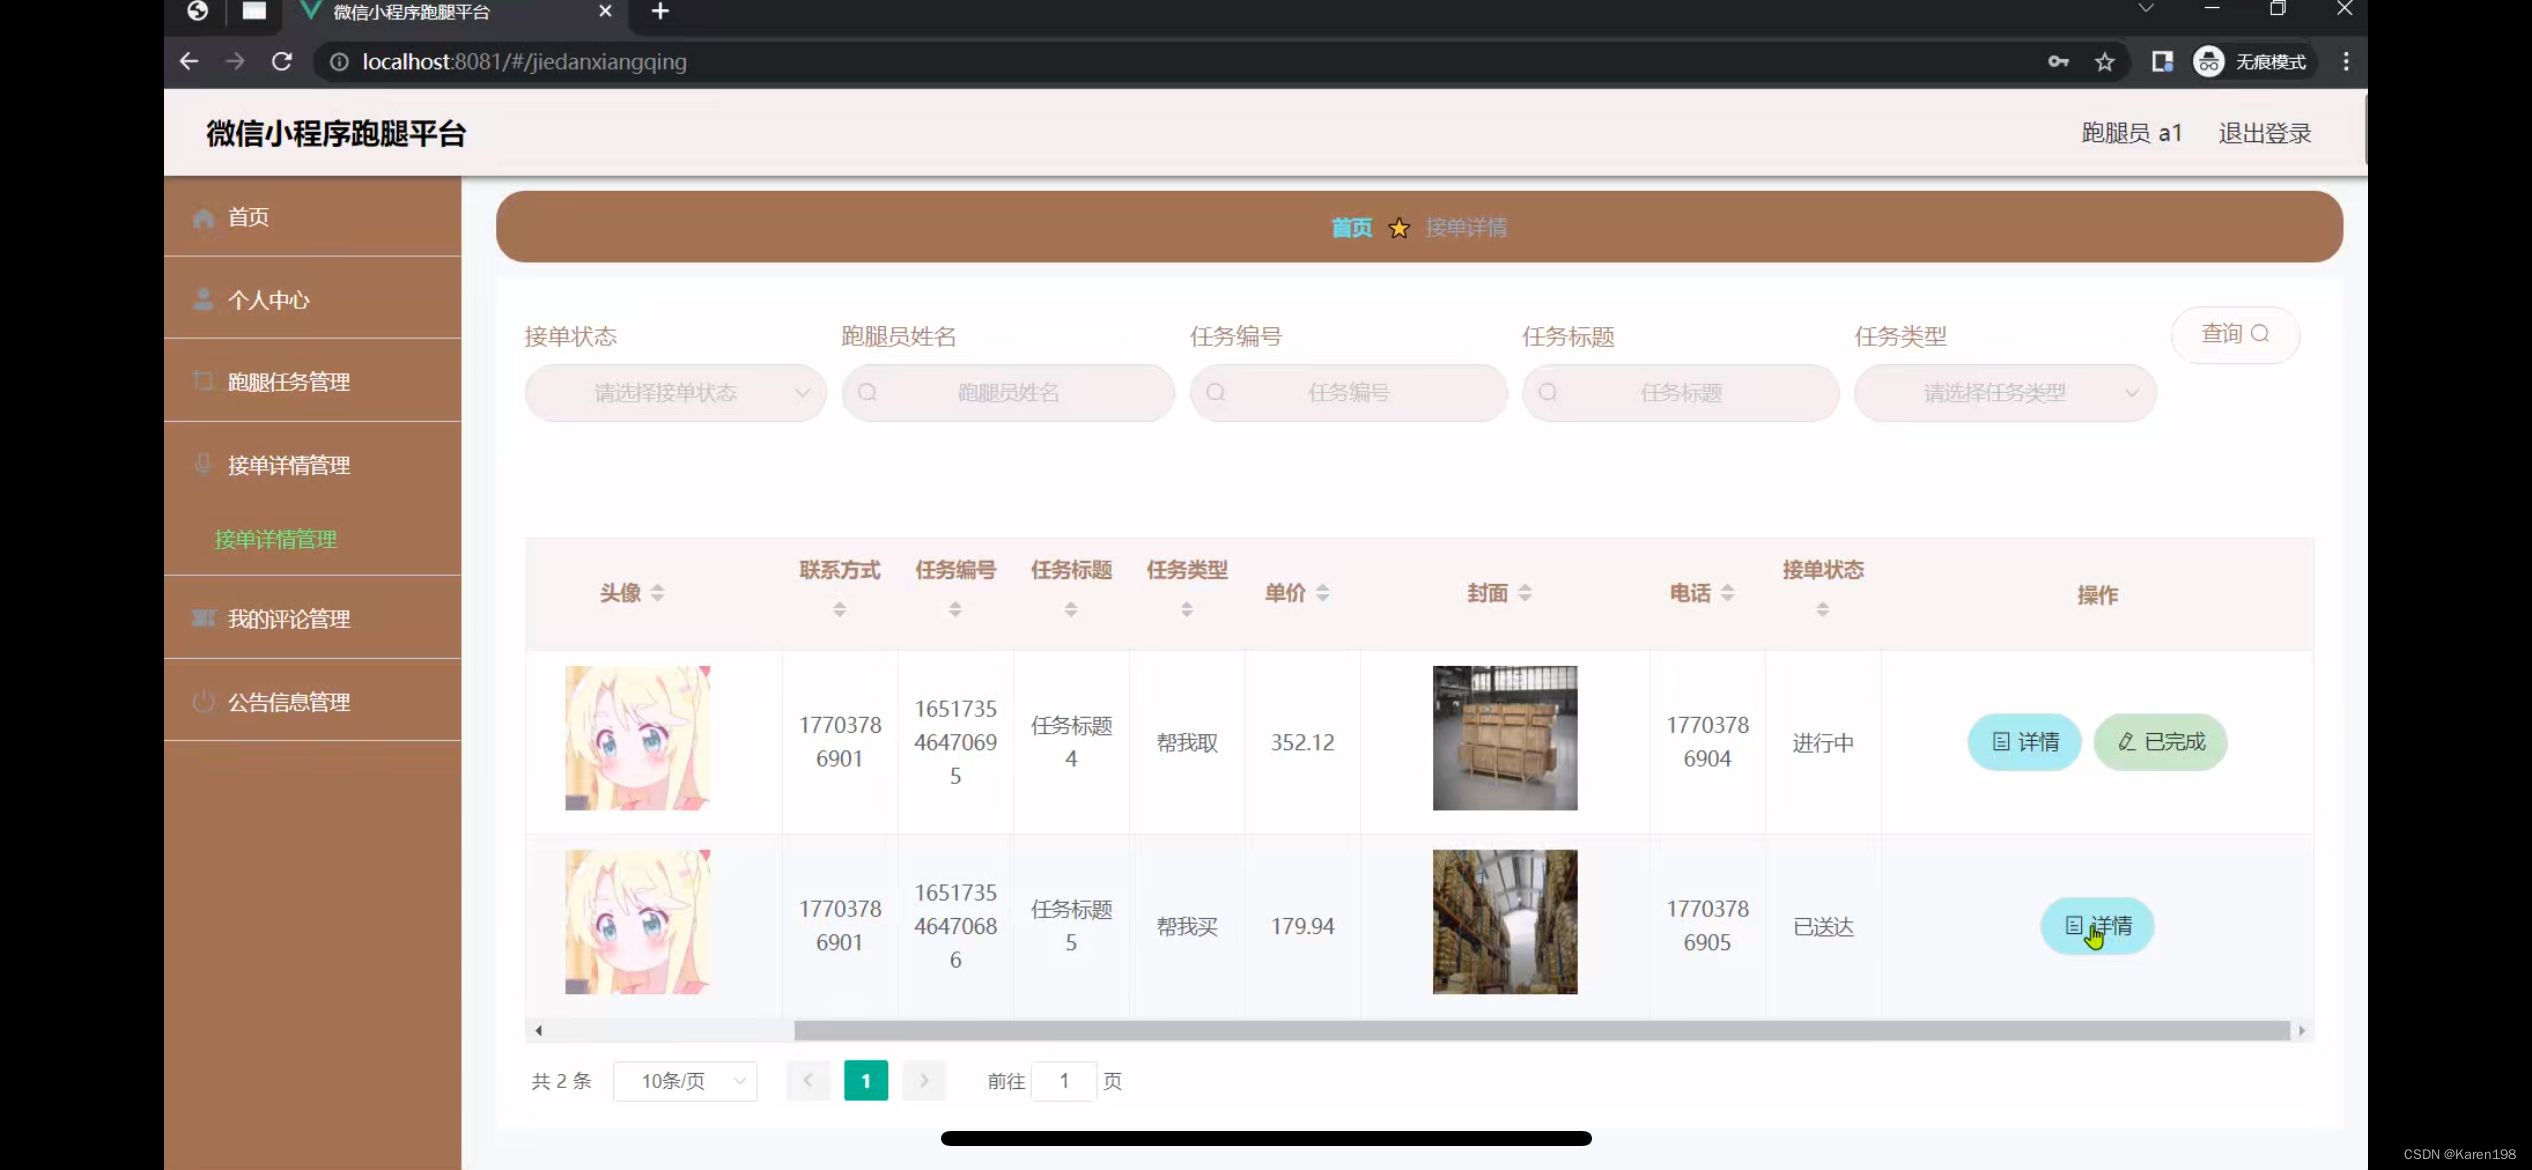Viewport: 2532px width, 1170px height.
Task: Go to page 1 in pagination
Action: point(866,1081)
